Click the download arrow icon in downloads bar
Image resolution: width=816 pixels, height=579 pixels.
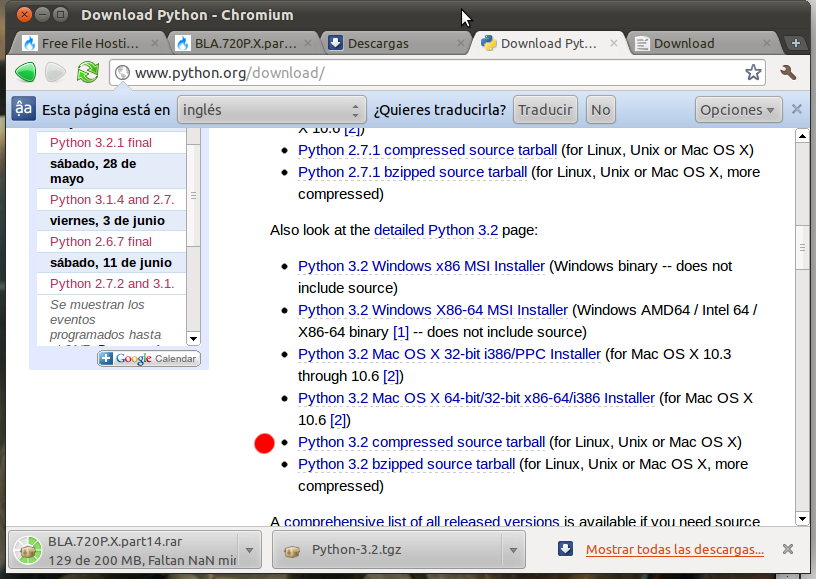(x=565, y=549)
